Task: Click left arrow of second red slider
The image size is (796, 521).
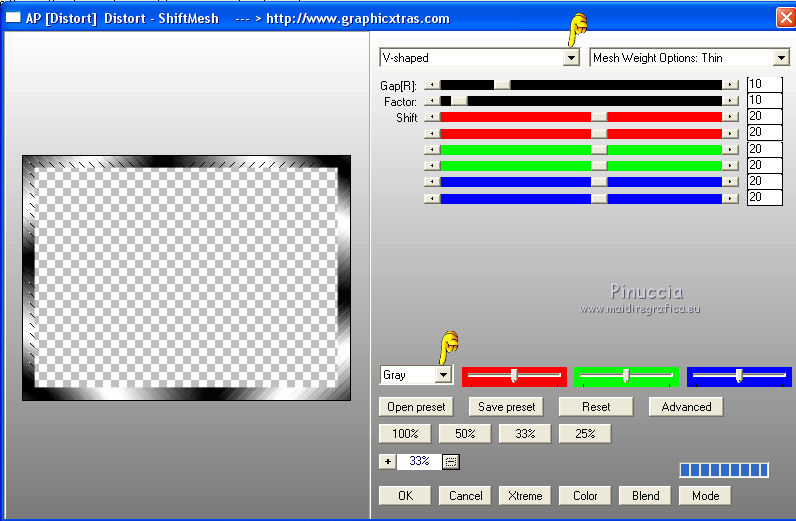Action: 432,134
